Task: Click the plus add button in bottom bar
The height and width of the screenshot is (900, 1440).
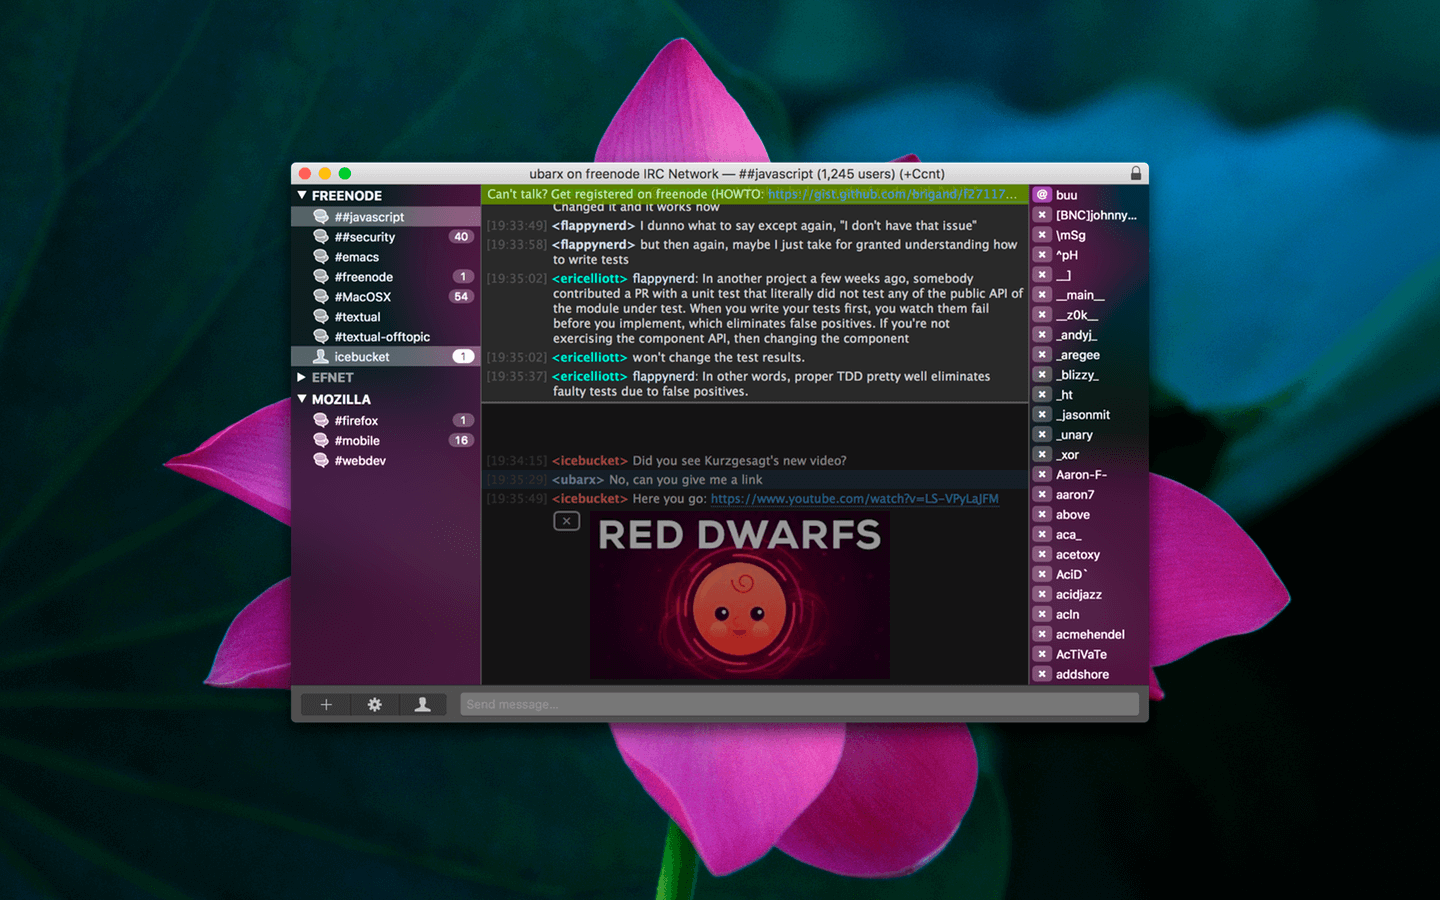Action: (326, 705)
